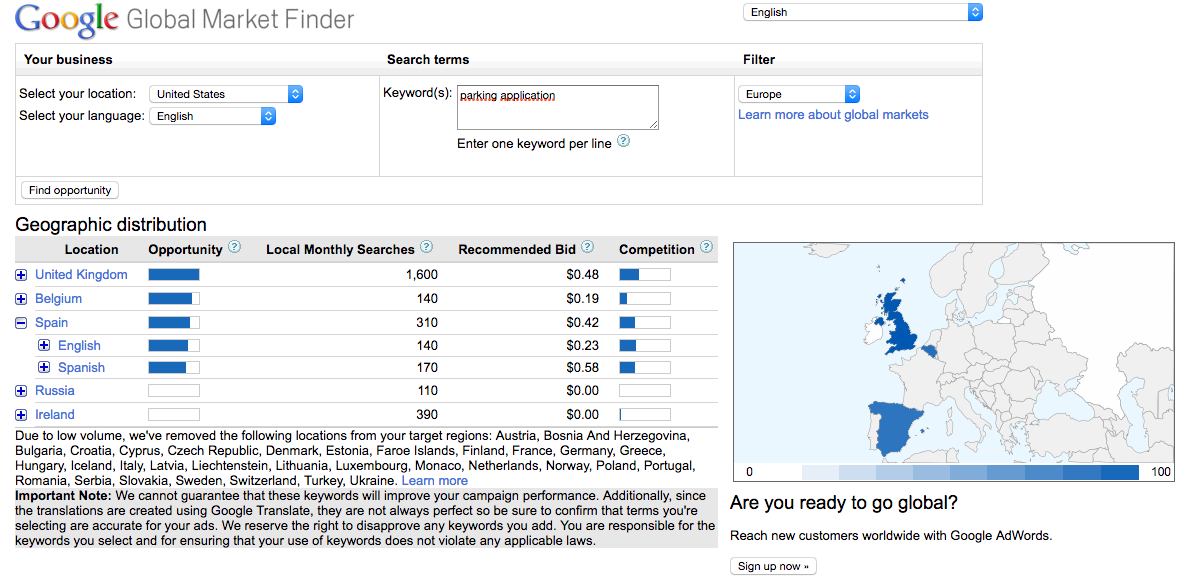The image size is (1195, 582).
Task: Click the $0.19 bid for Belgium
Action: [582, 299]
